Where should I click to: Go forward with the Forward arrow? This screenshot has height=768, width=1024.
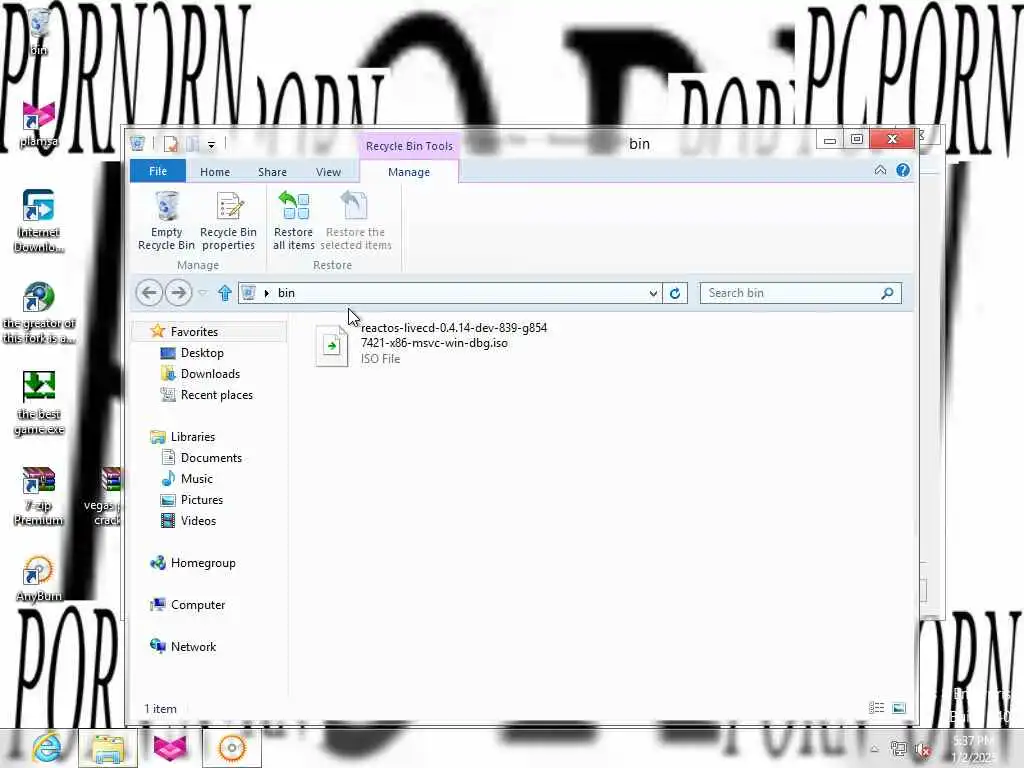tap(178, 293)
